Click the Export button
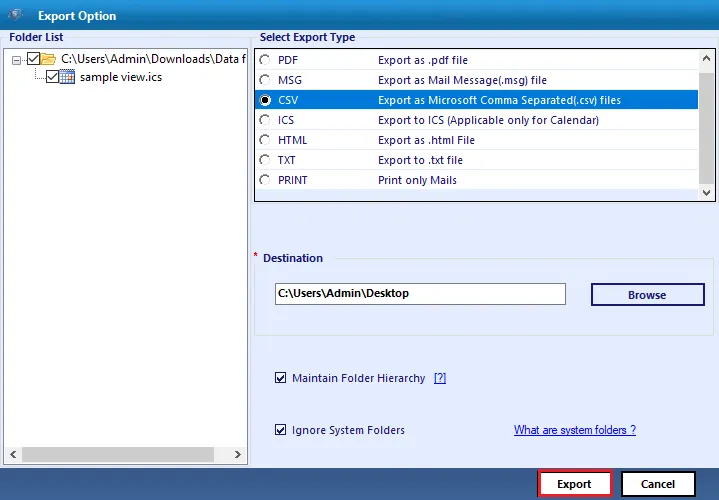 (x=575, y=484)
